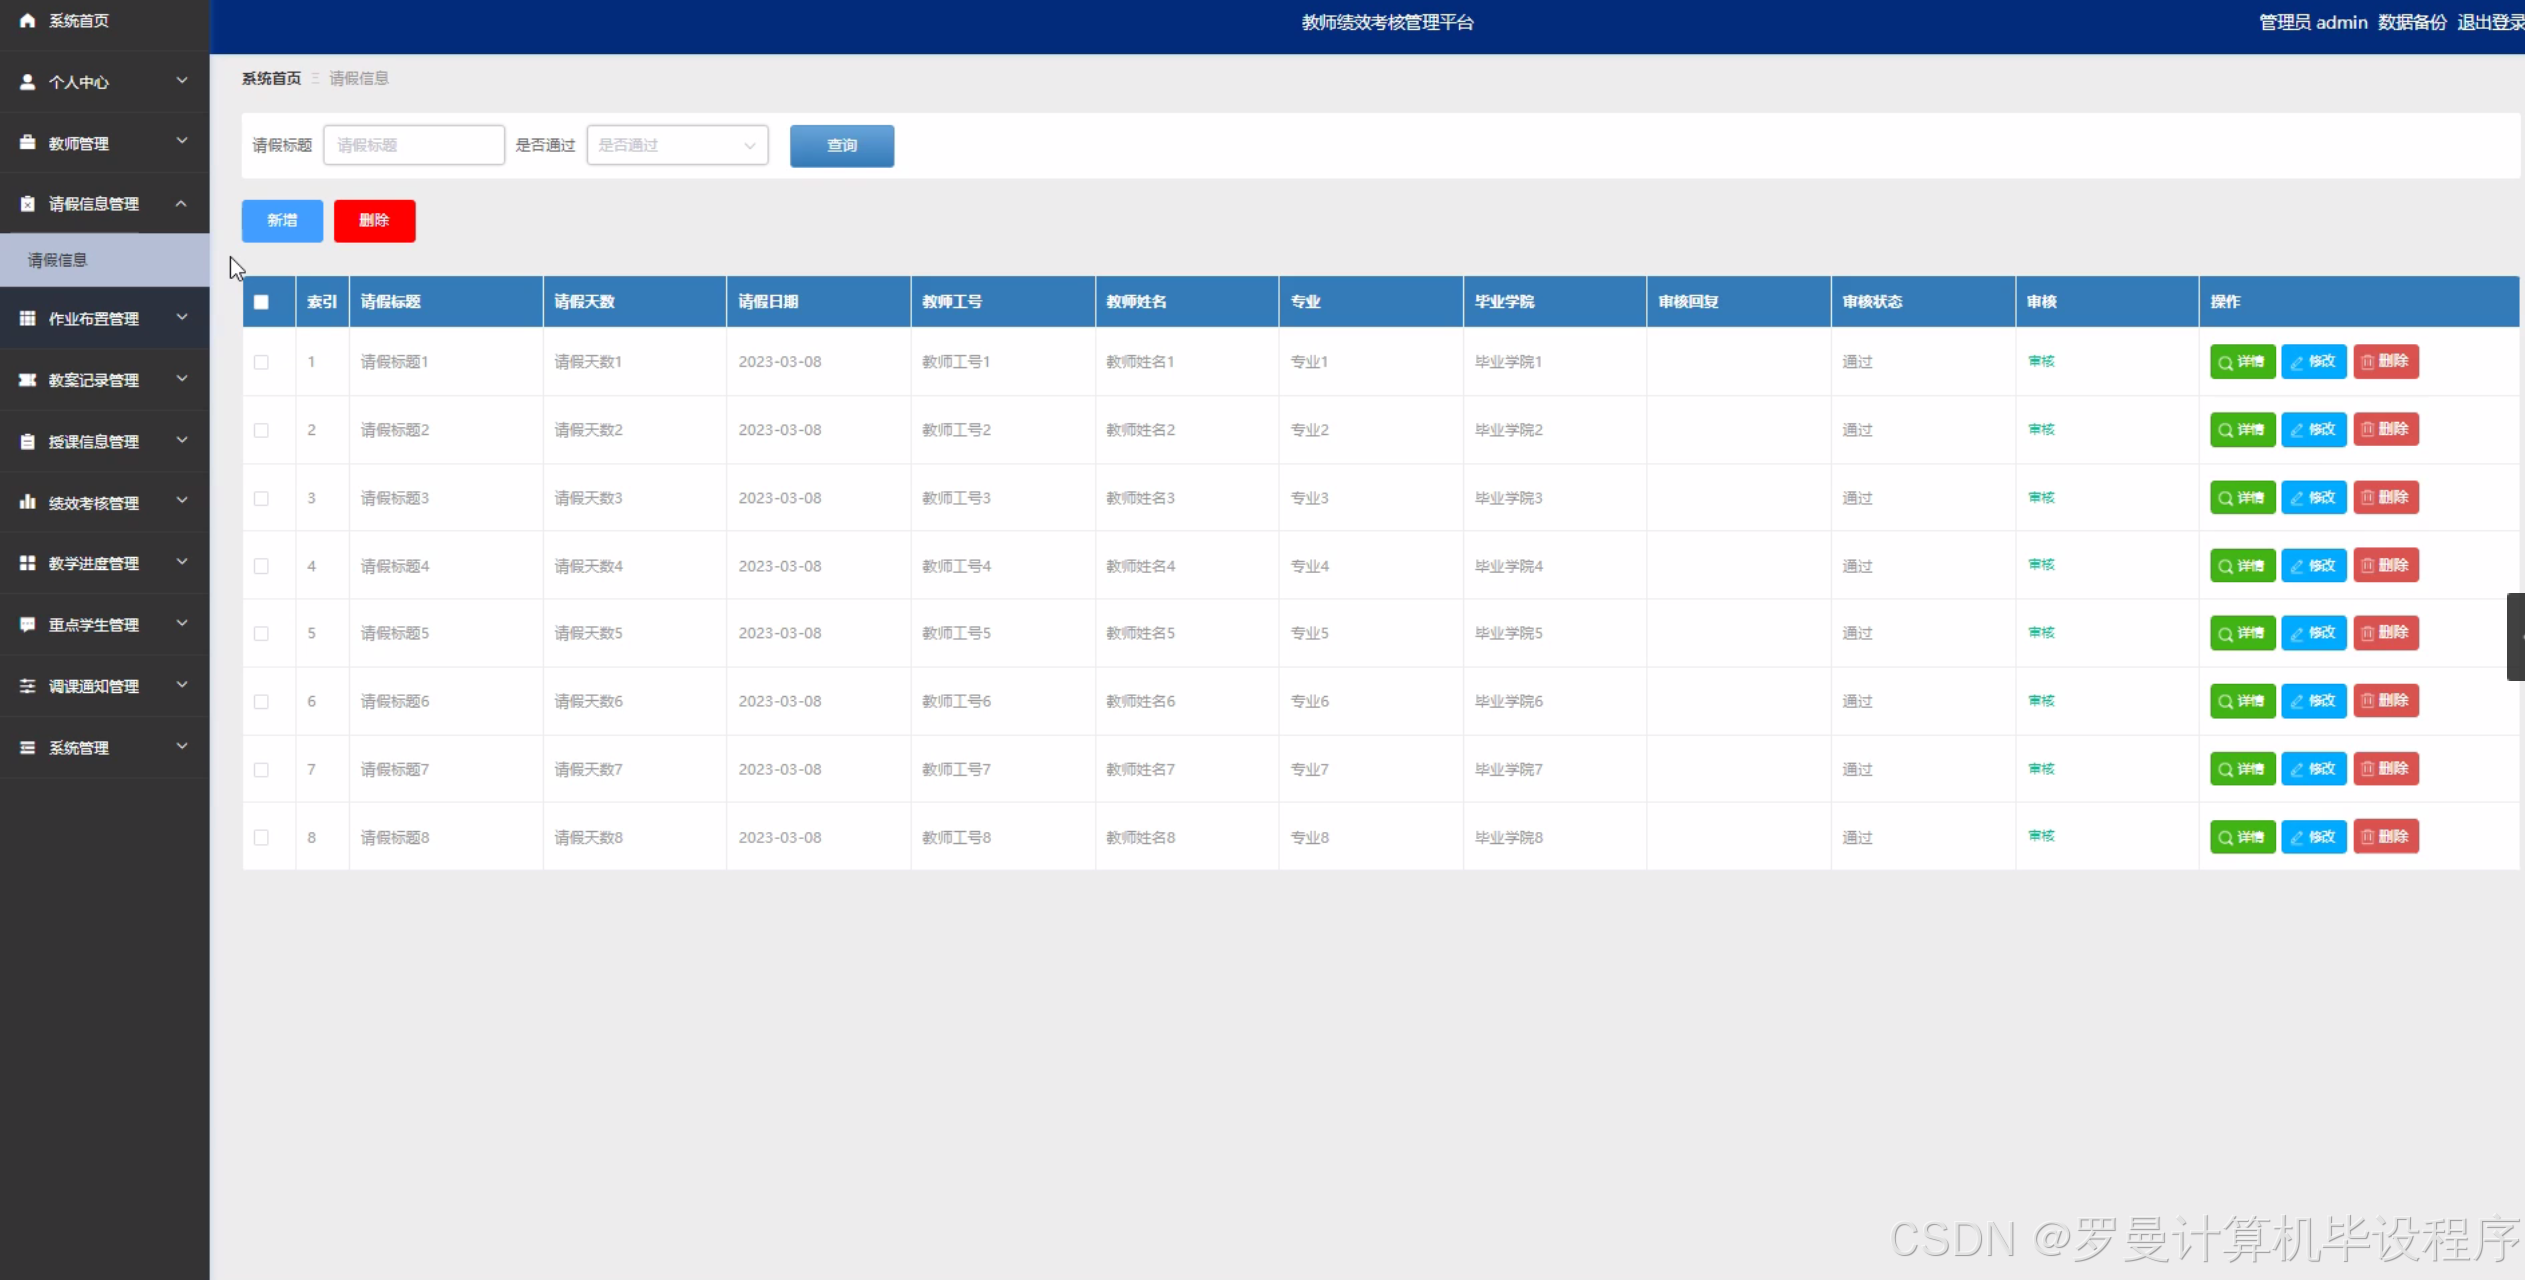This screenshot has width=2525, height=1280.
Task: Click the chat icon for 重点学生管理
Action: 27,624
